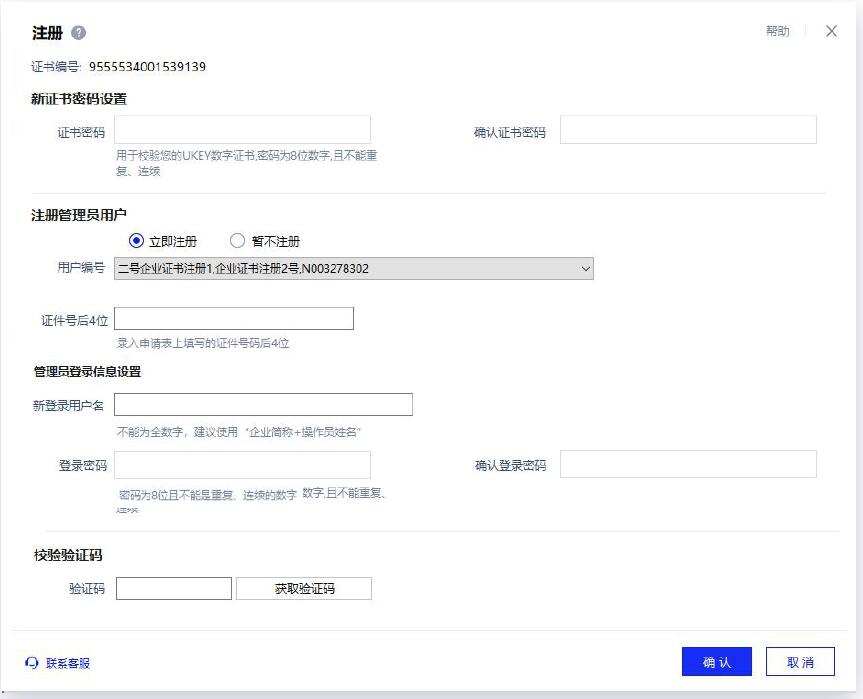Open the 帮助 help link
Viewport: 863px width, 699px height.
click(778, 31)
